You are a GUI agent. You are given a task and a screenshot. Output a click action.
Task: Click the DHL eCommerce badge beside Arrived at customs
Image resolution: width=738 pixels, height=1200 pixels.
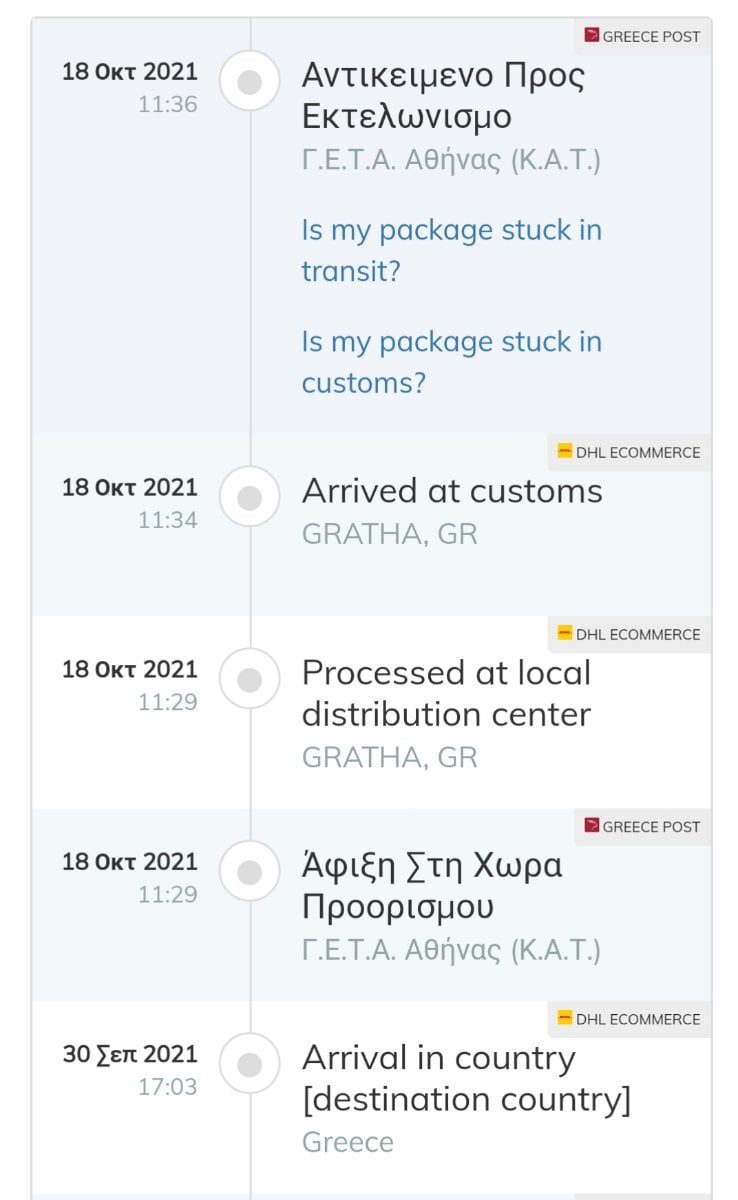[629, 452]
